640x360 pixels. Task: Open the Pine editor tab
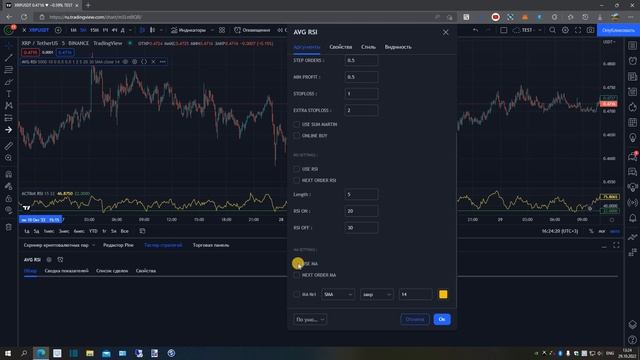pyautogui.click(x=118, y=245)
